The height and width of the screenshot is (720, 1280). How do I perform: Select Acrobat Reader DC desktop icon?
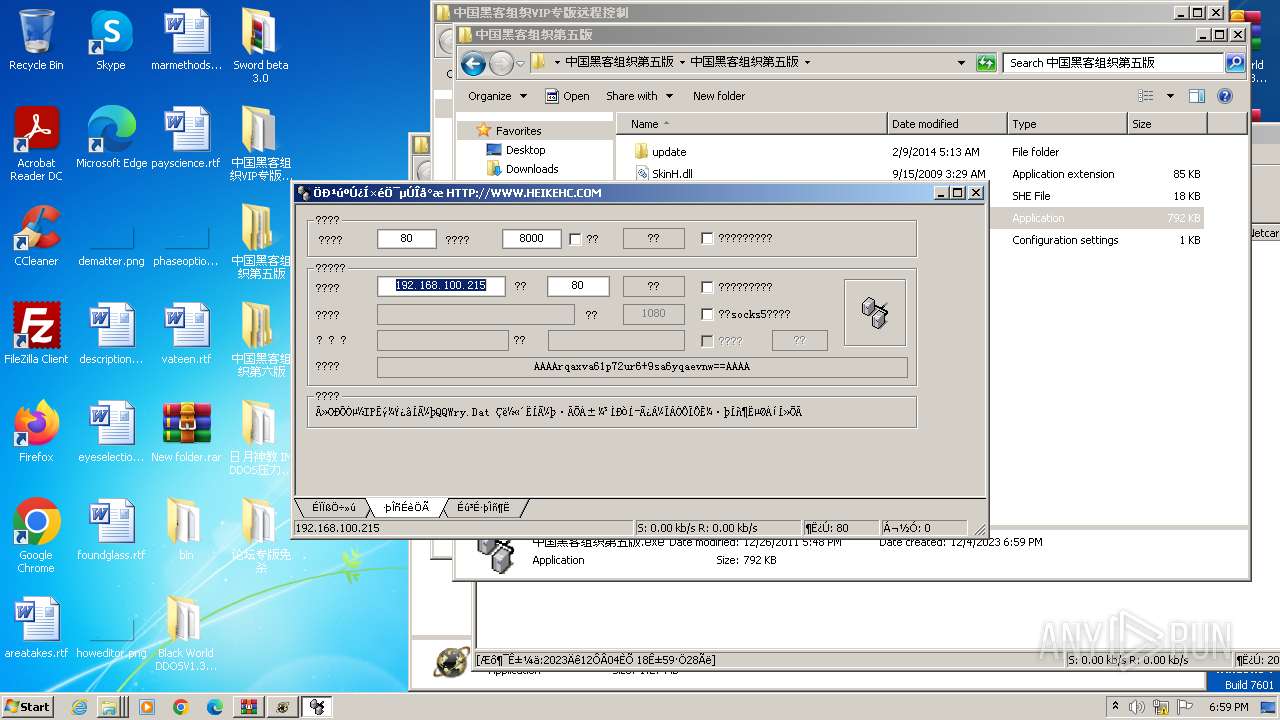coord(36,144)
